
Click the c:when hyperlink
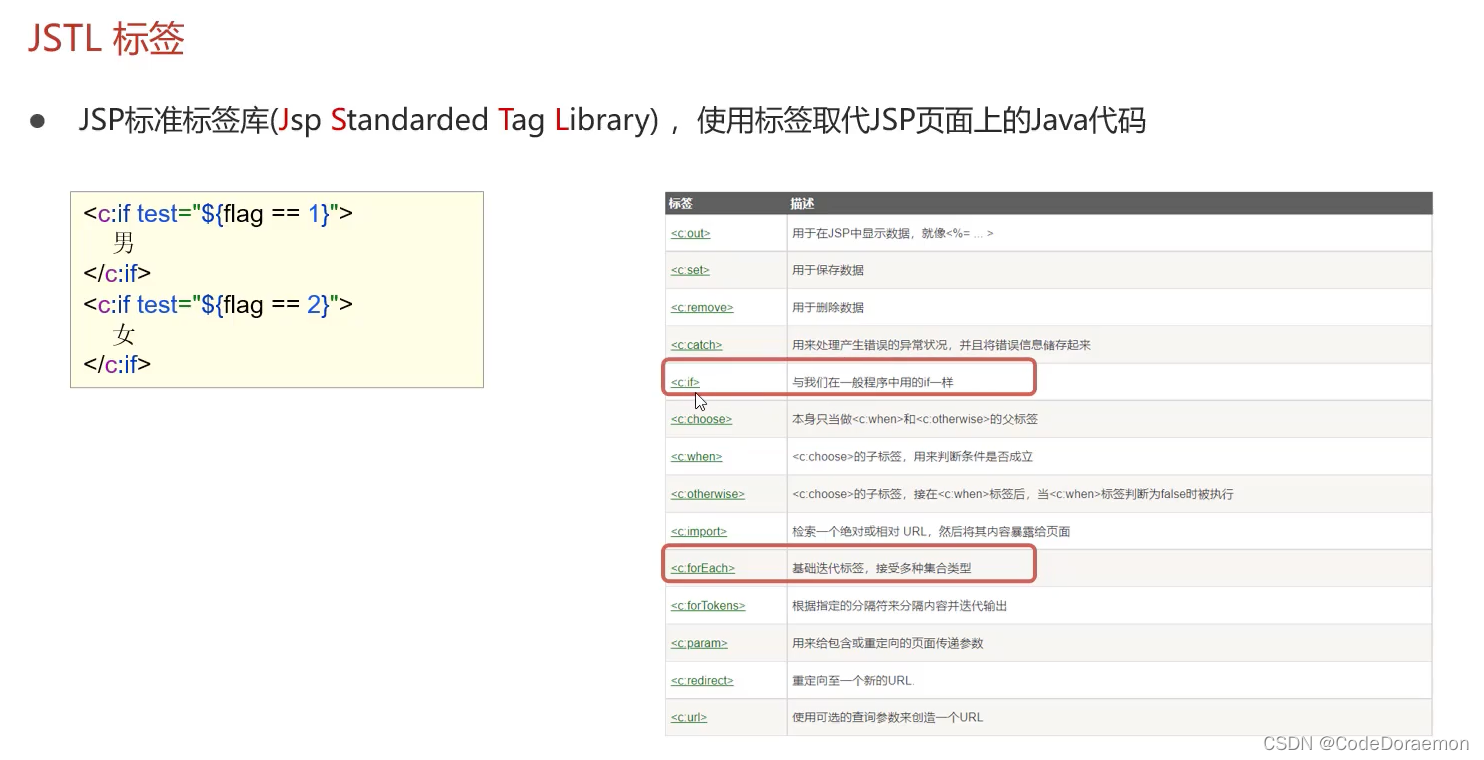[x=696, y=456]
